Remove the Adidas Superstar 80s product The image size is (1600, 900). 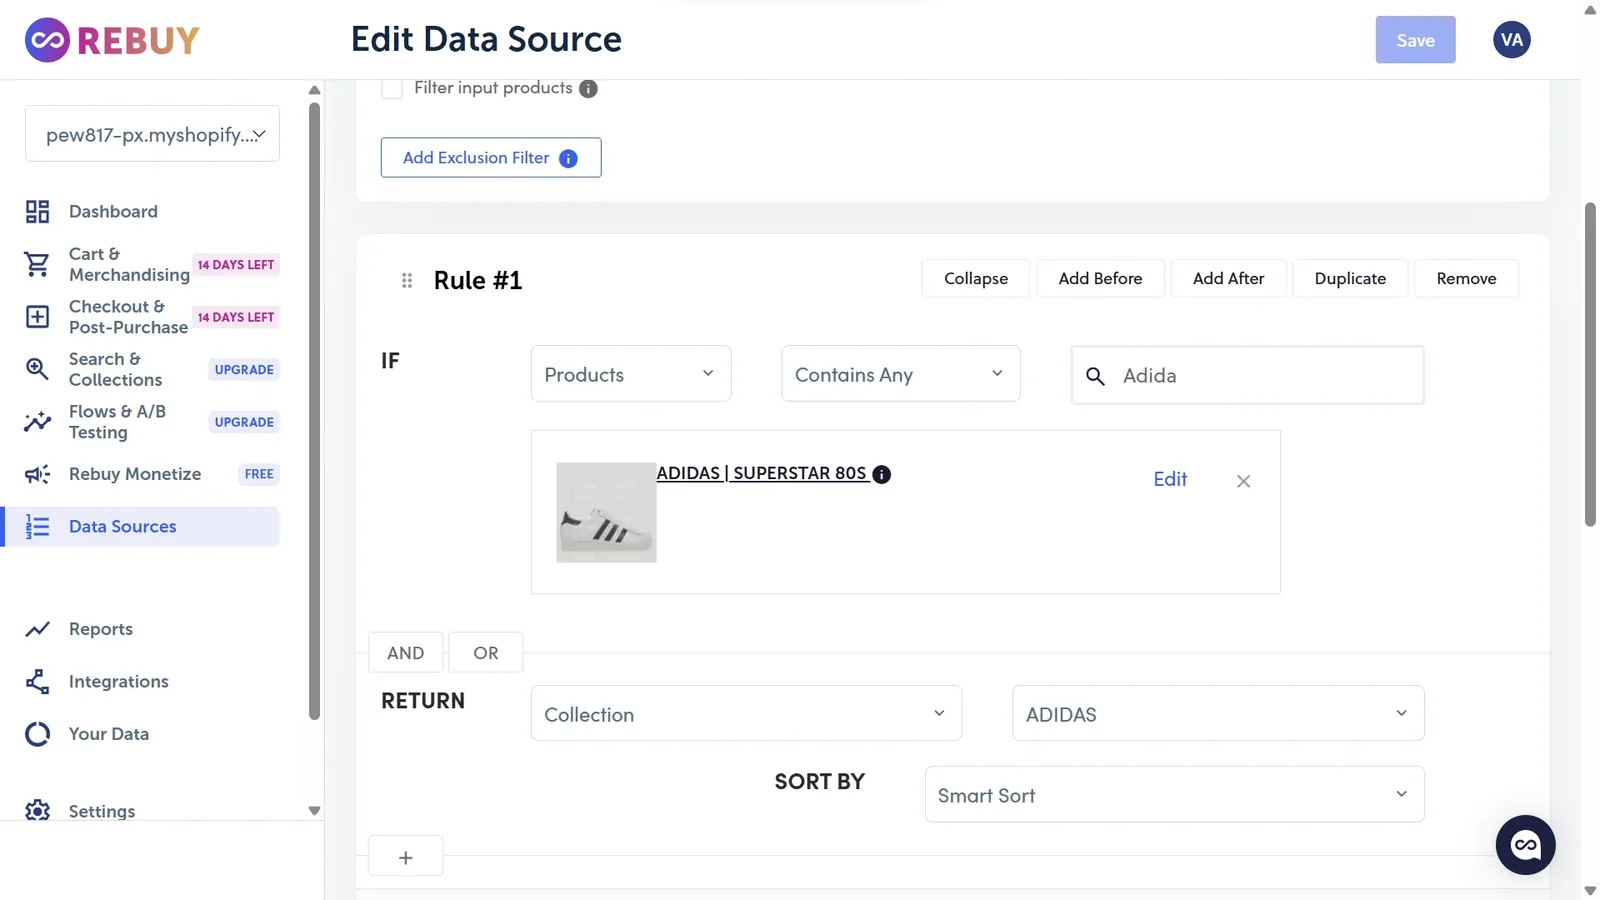[x=1243, y=481]
